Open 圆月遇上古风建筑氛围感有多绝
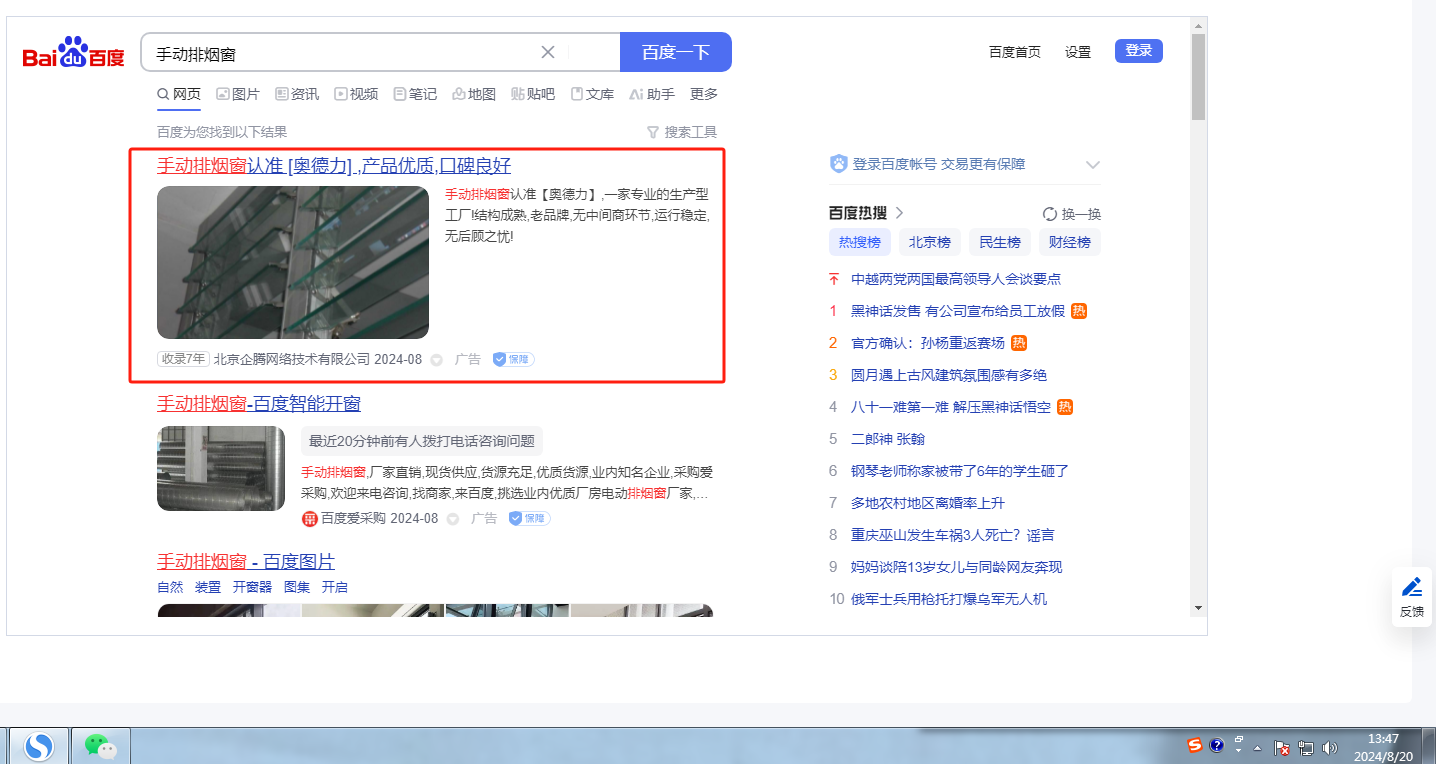The width and height of the screenshot is (1436, 764). pyautogui.click(x=949, y=375)
